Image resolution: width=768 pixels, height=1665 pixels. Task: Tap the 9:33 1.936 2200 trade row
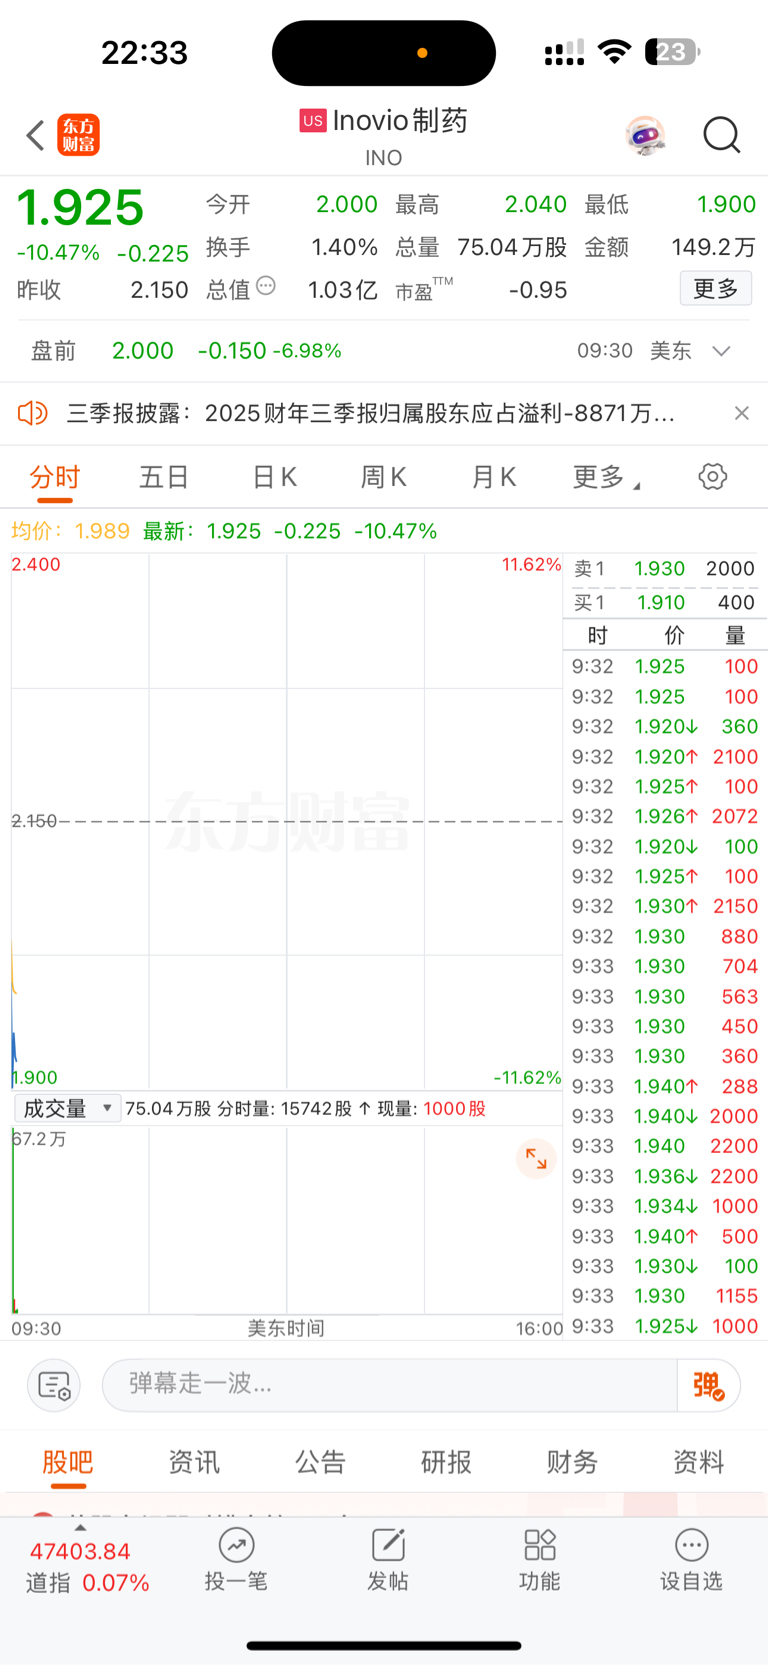[665, 1176]
